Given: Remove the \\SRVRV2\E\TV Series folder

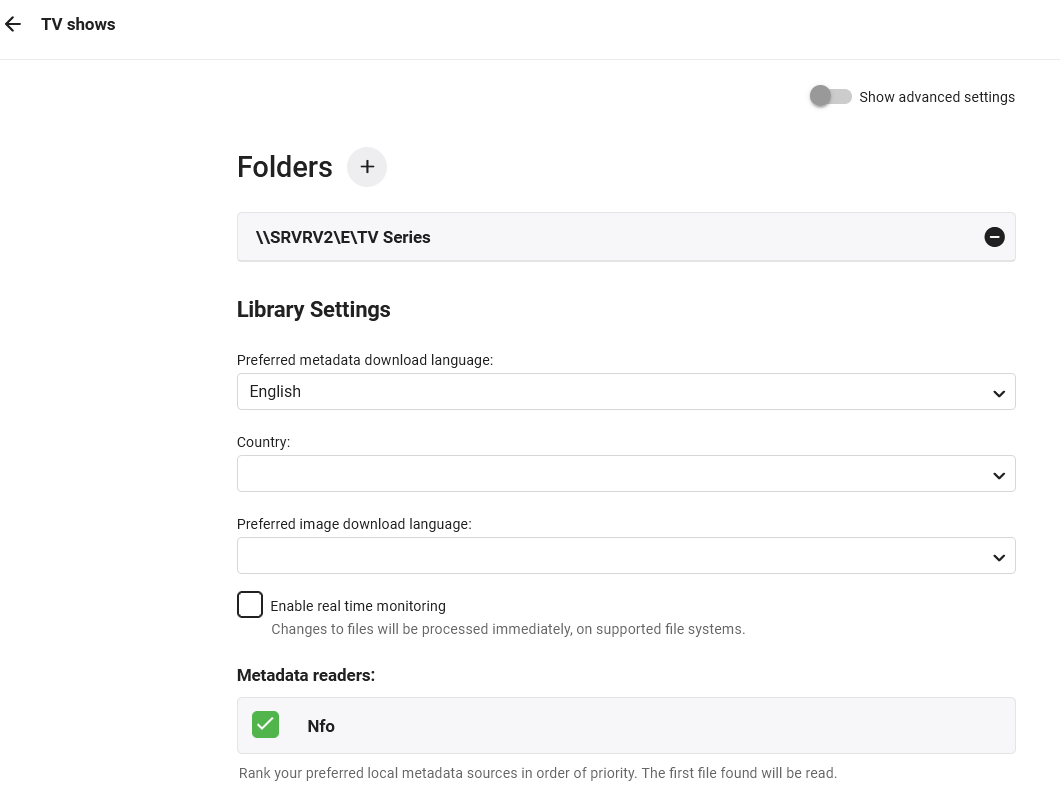Looking at the screenshot, I should (994, 237).
